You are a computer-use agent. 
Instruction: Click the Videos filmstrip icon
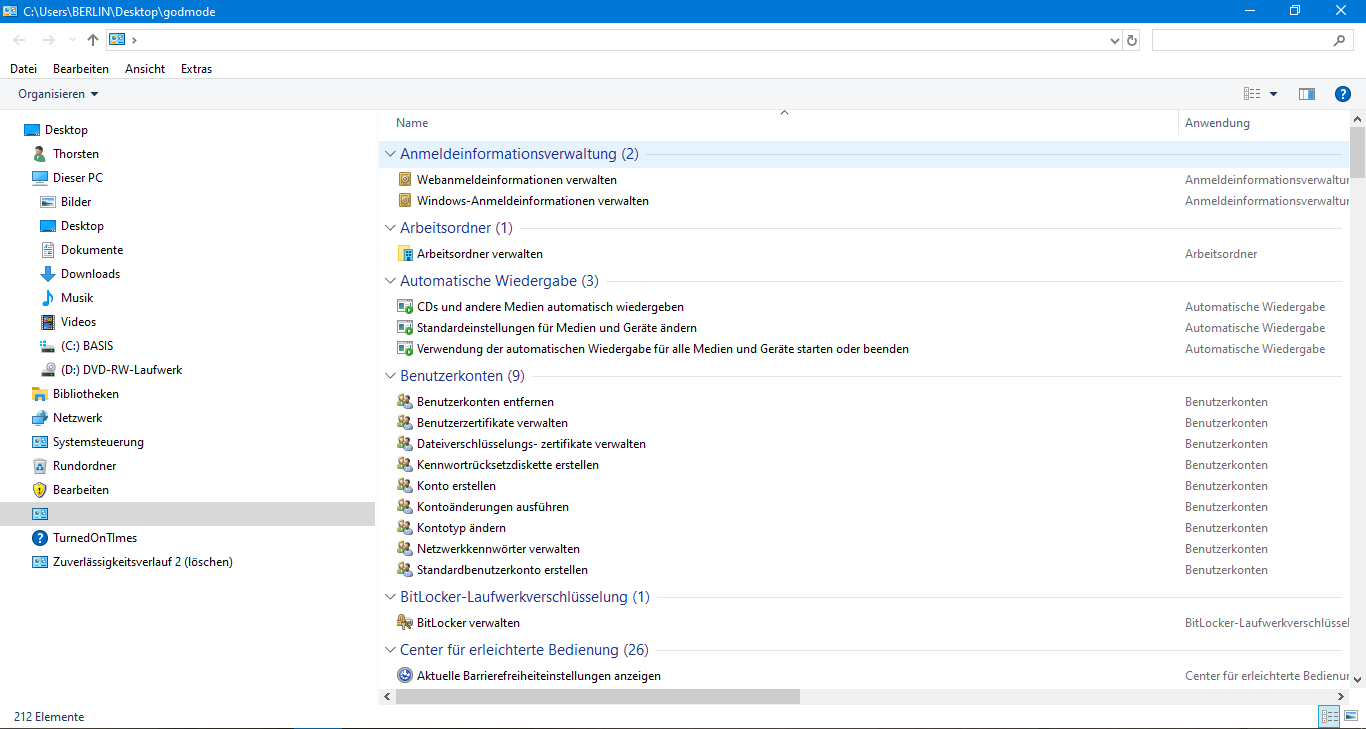[47, 322]
